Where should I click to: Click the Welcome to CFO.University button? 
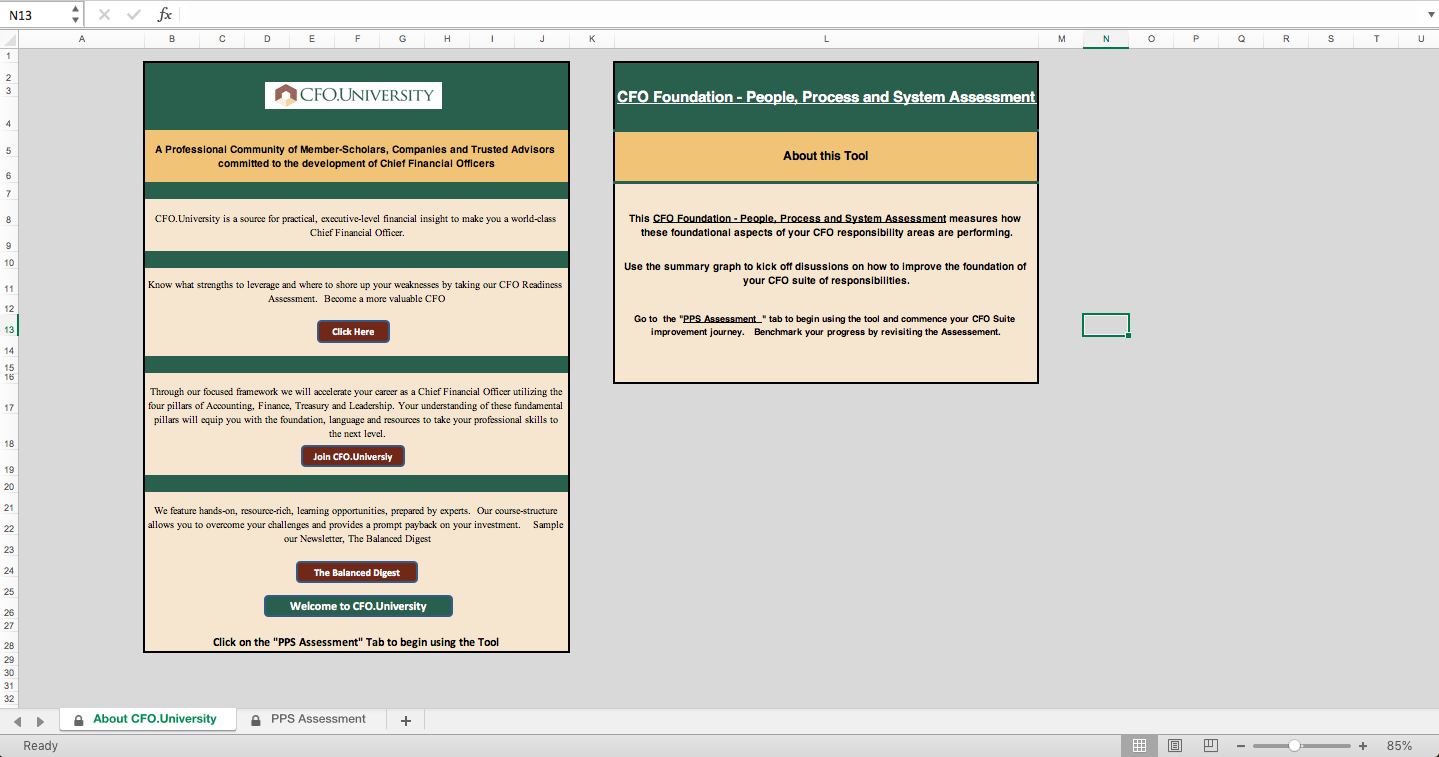coord(358,606)
